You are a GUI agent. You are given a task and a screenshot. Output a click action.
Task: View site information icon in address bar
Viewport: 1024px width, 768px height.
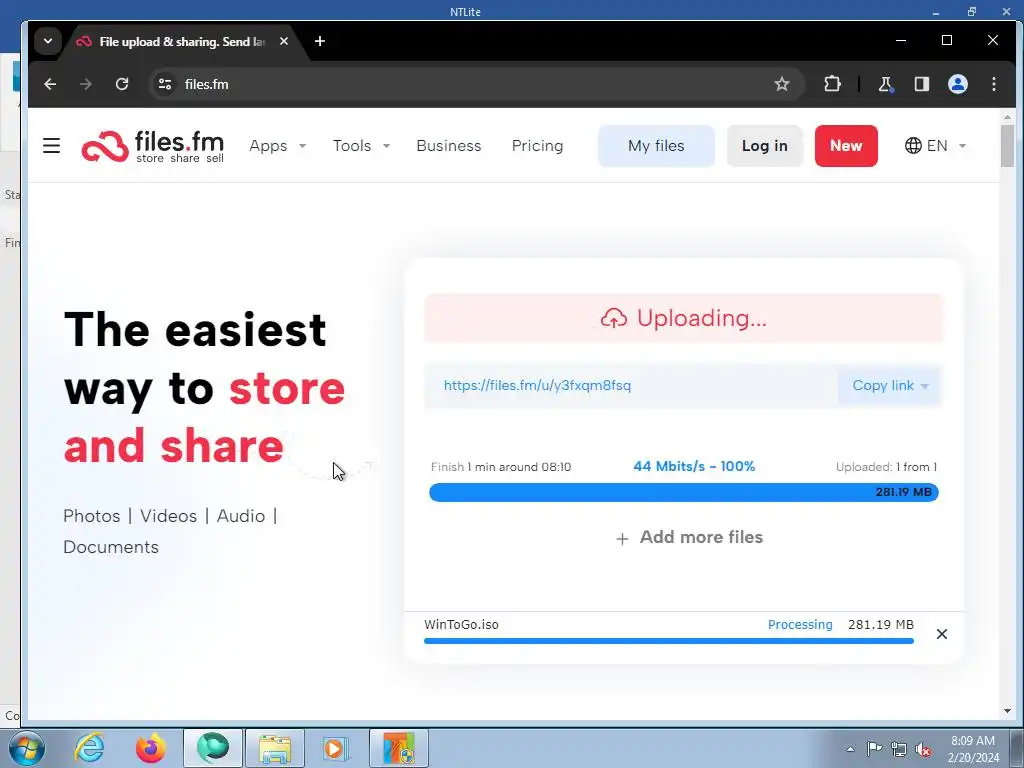point(165,84)
